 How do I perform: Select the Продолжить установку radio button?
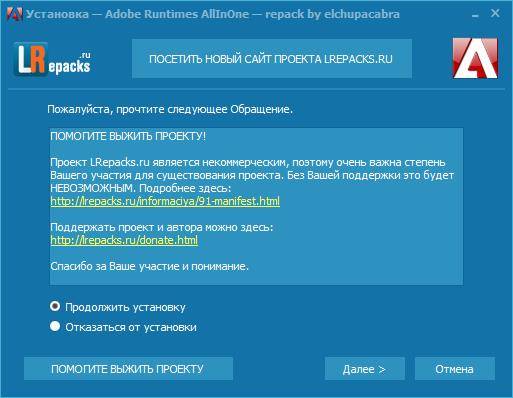(55, 306)
